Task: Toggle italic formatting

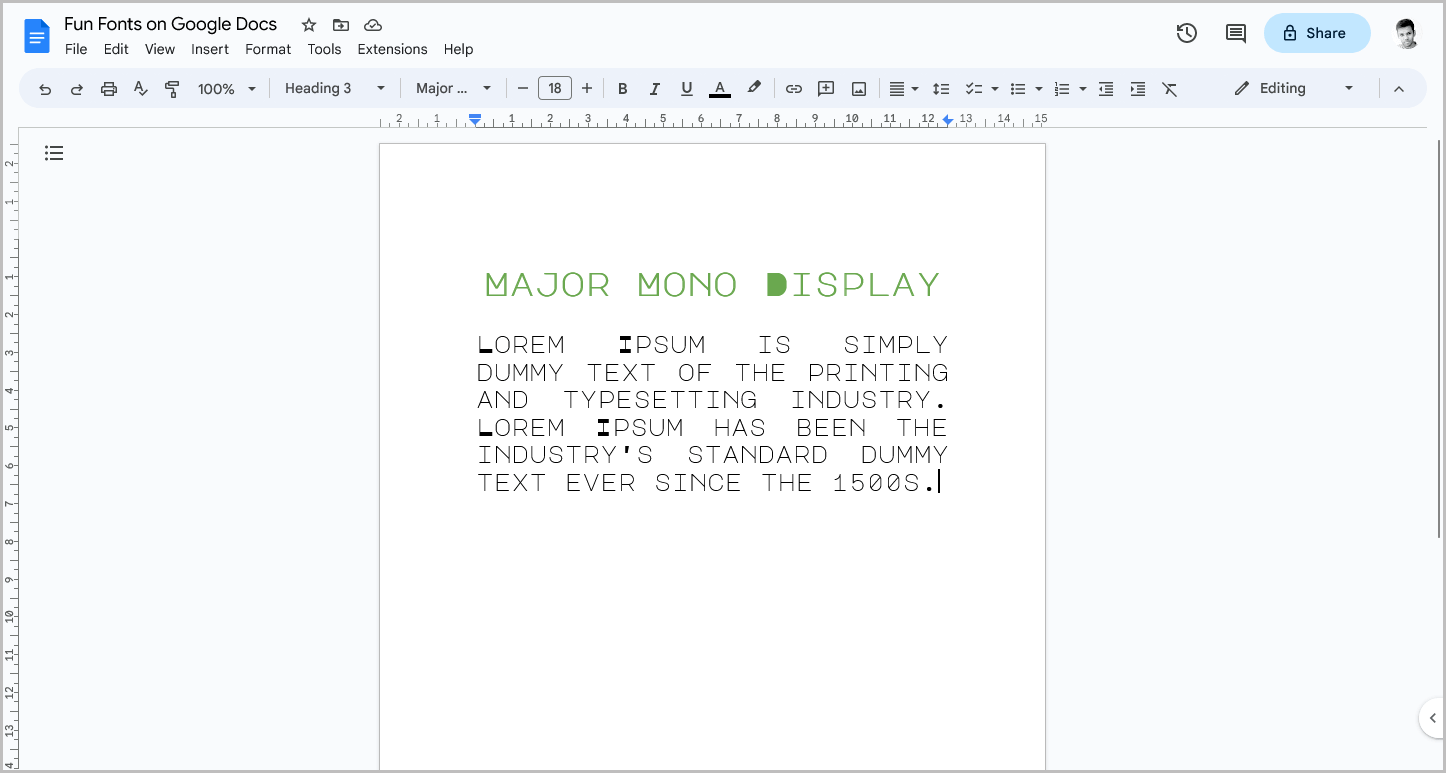Action: (x=654, y=88)
